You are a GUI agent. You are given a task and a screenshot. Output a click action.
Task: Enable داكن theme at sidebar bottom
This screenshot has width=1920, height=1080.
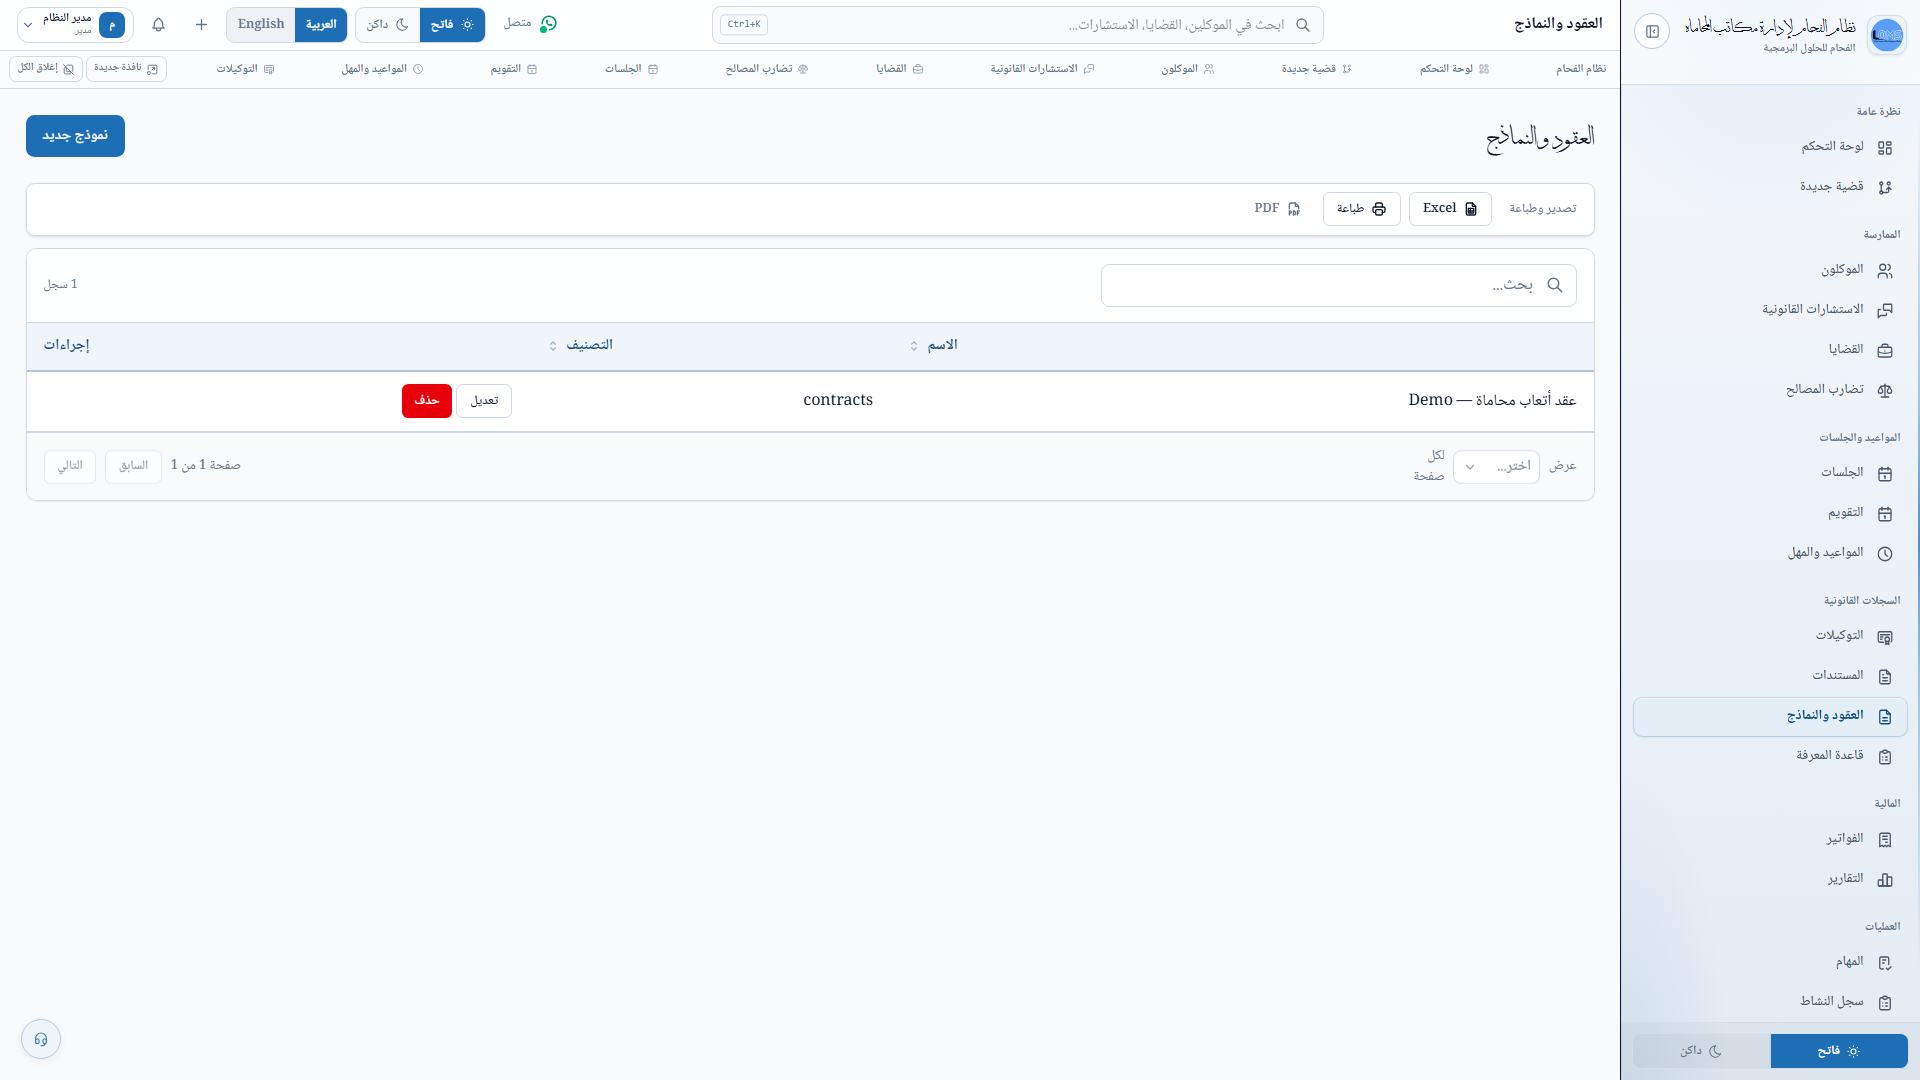tap(1702, 1051)
